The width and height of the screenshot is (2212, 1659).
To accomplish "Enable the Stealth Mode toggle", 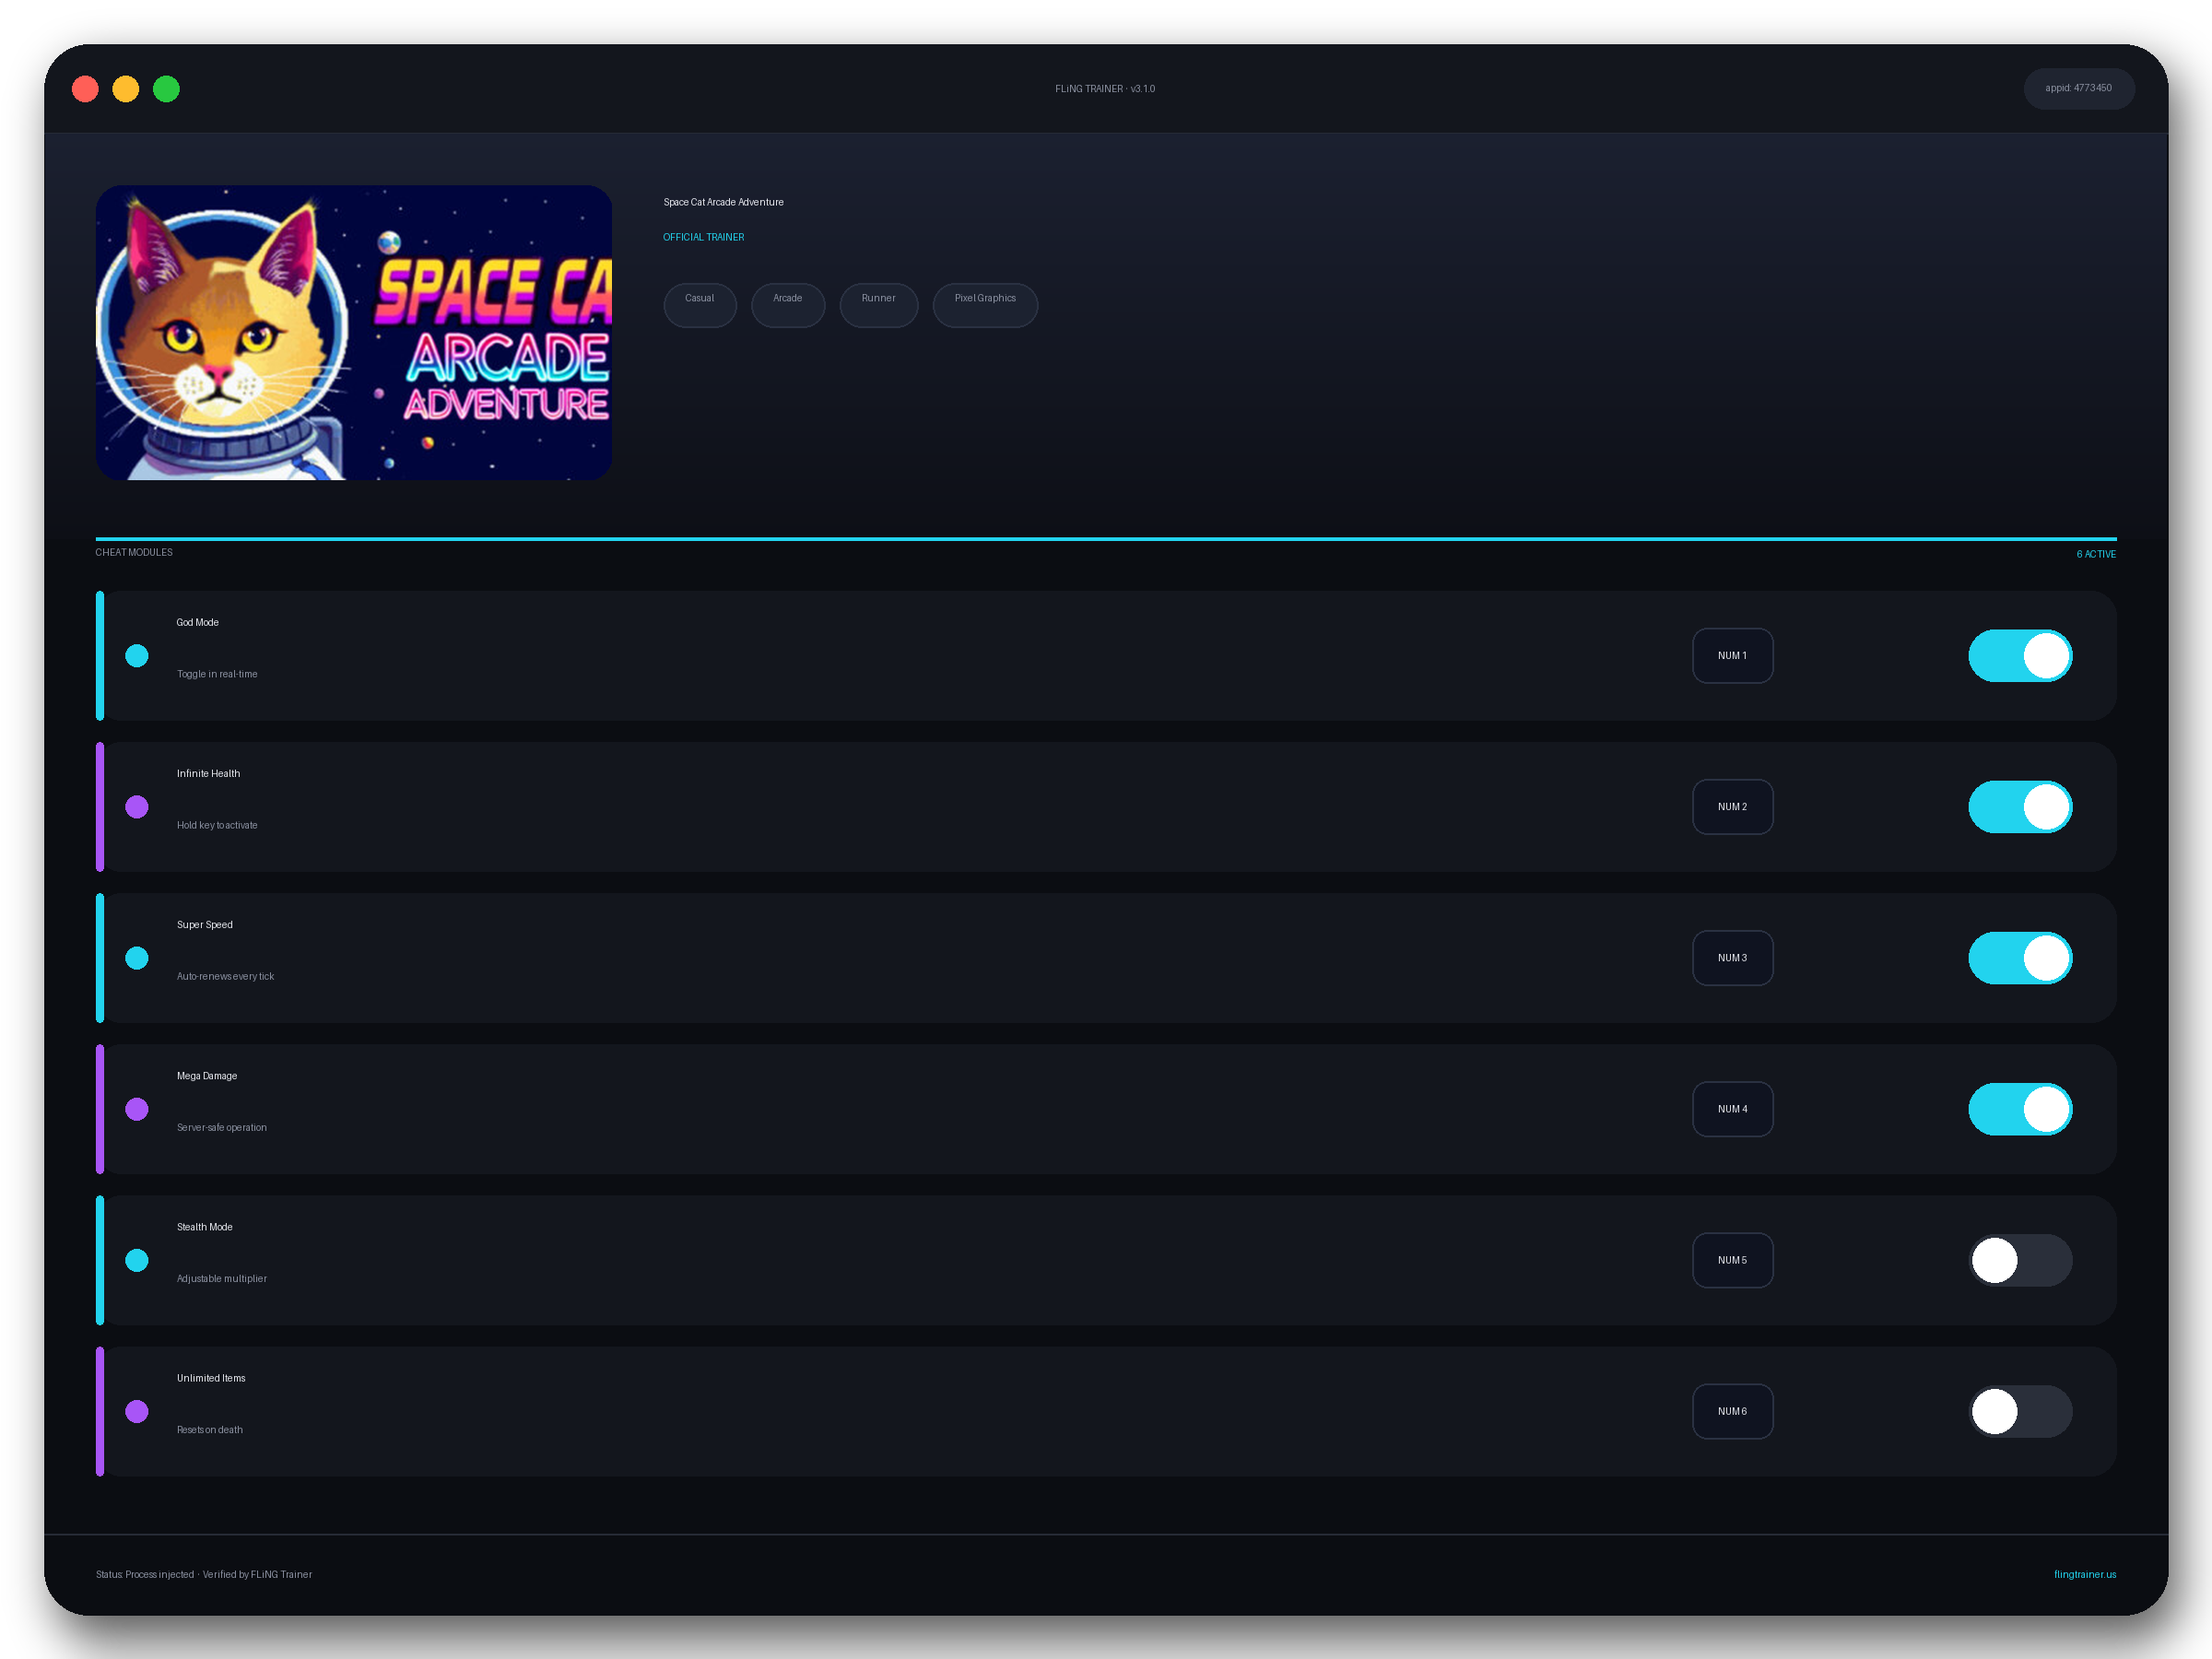I will click(2020, 1260).
